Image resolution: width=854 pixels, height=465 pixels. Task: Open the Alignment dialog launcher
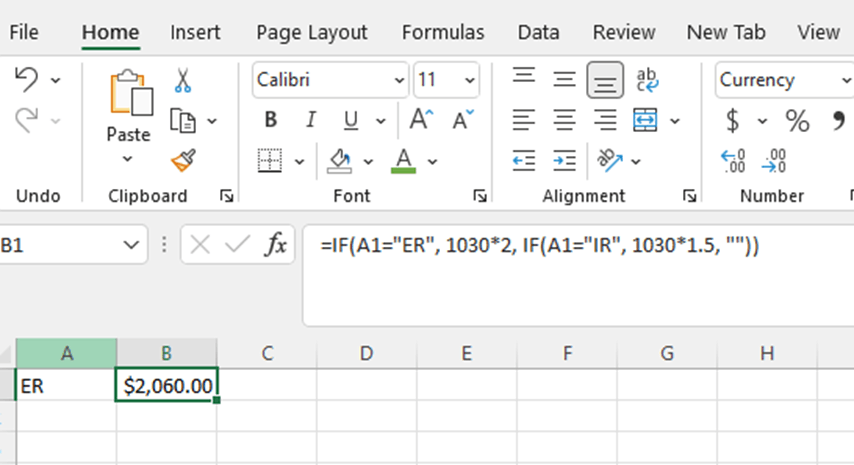coord(690,195)
